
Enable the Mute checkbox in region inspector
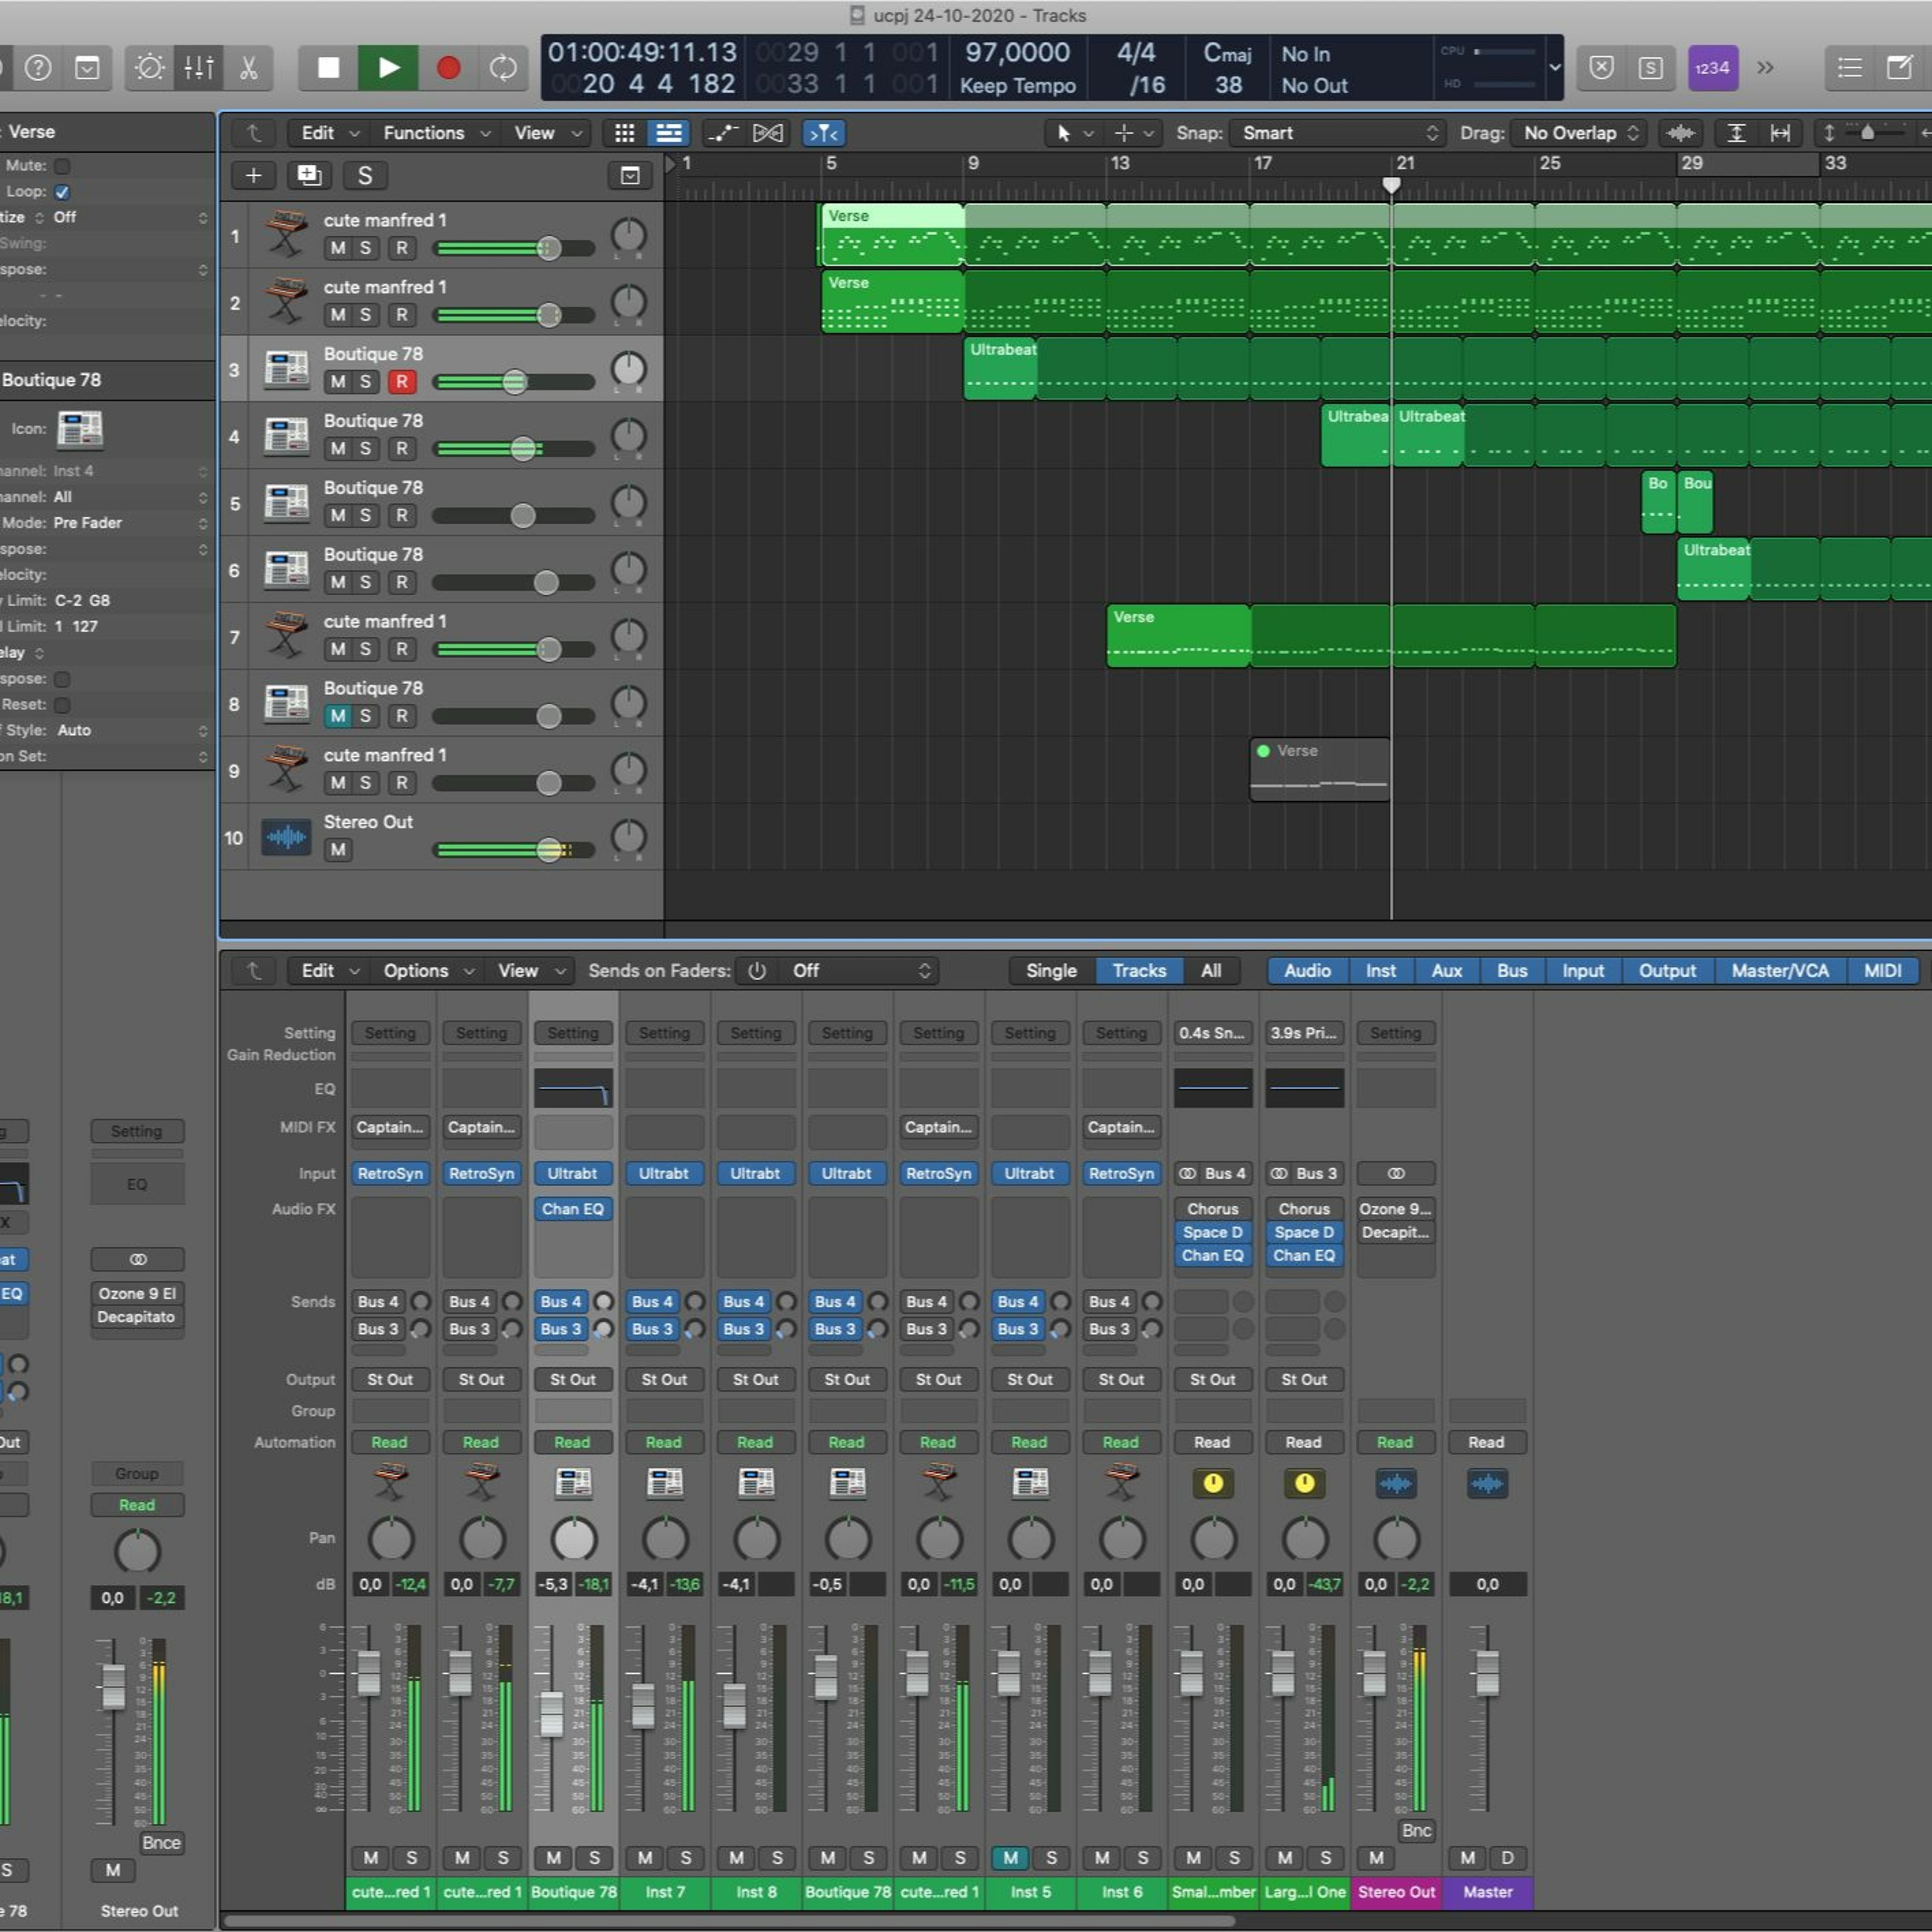[x=62, y=166]
